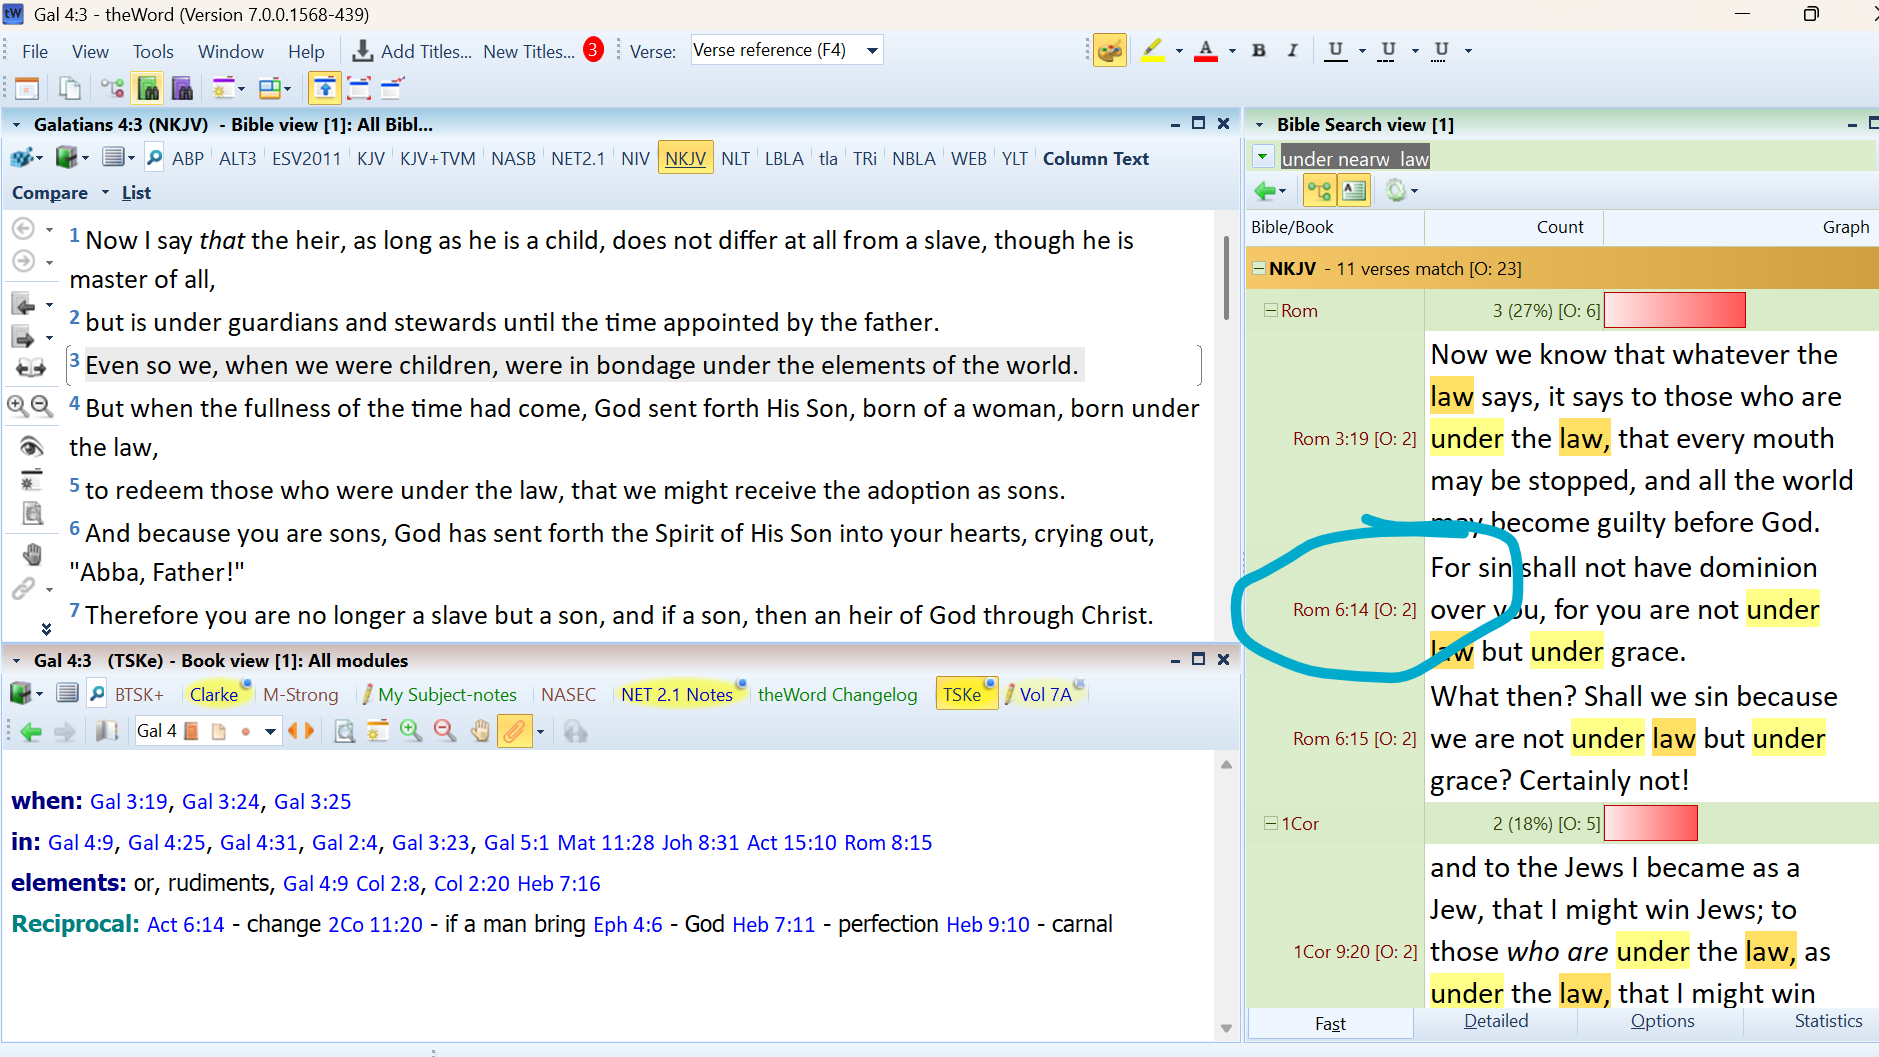This screenshot has width=1879, height=1057.
Task: Toggle the green Bible search binoculars icon
Action: [x=148, y=89]
